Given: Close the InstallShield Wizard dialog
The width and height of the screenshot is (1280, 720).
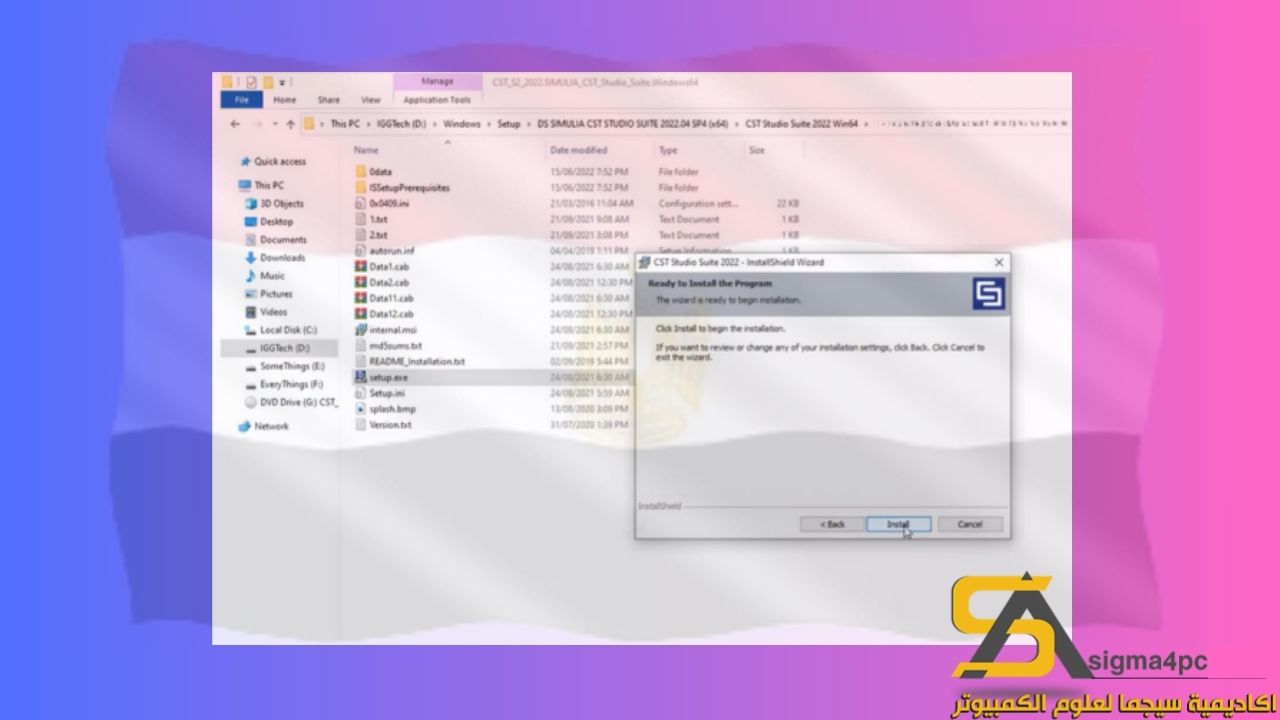Looking at the screenshot, I should tap(998, 262).
